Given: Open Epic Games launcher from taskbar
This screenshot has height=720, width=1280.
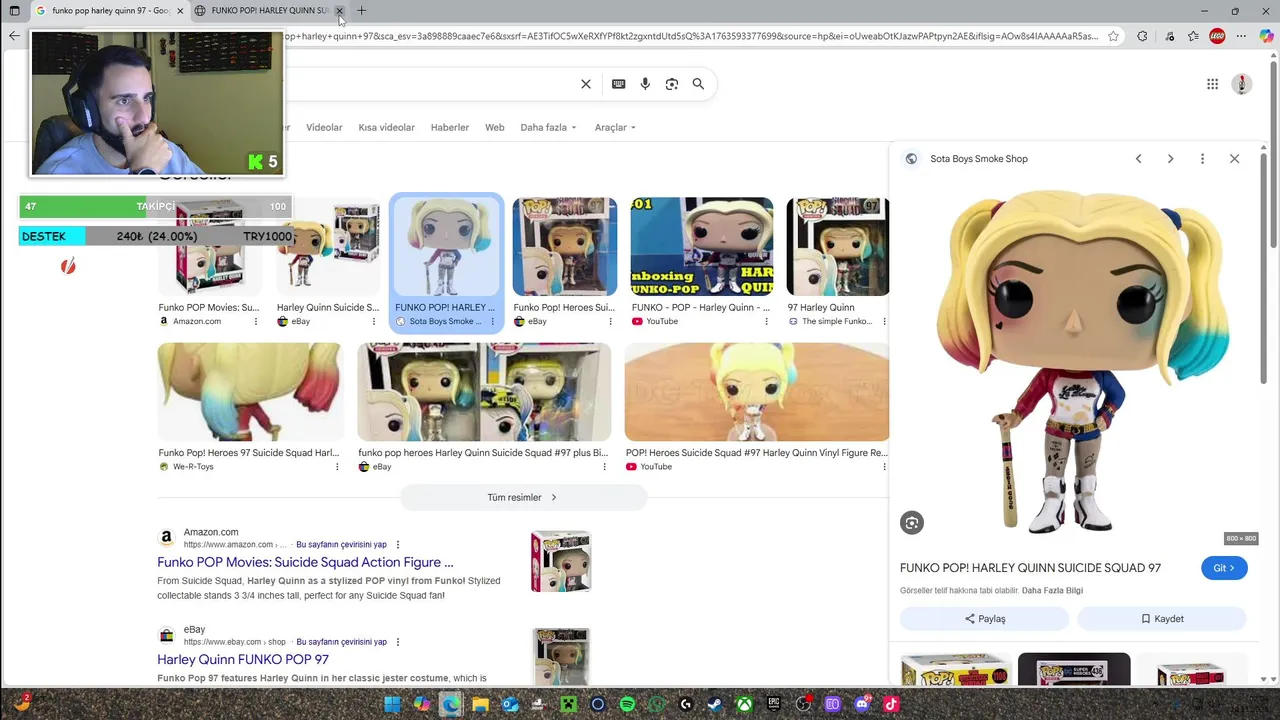Looking at the screenshot, I should coord(774,704).
